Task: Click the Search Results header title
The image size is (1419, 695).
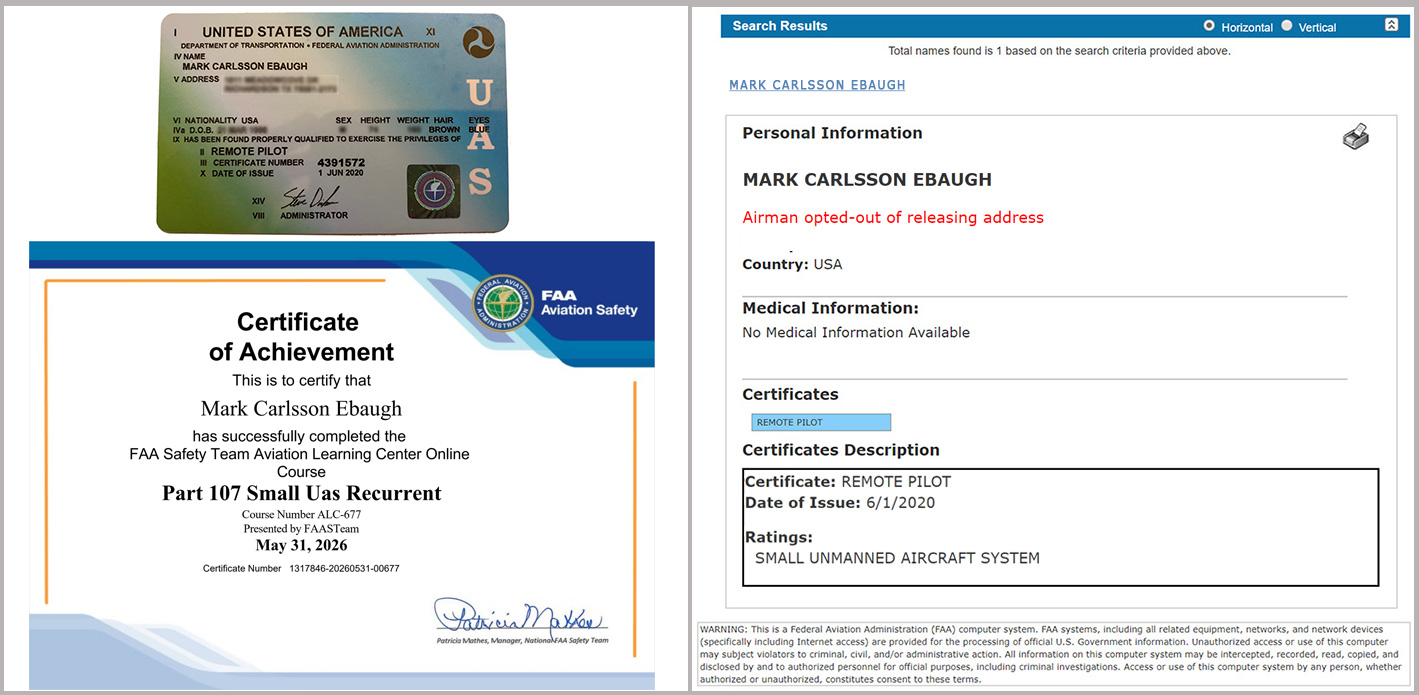Action: click(x=780, y=26)
